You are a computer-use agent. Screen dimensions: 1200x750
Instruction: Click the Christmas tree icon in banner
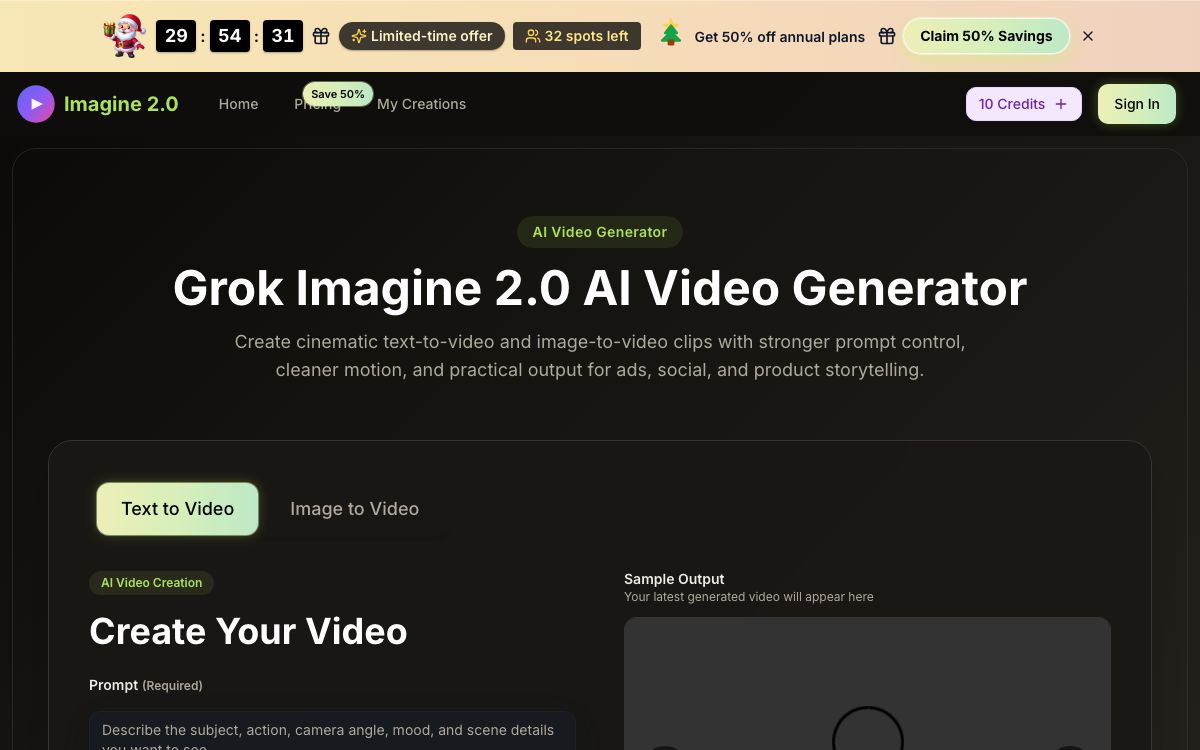point(671,35)
